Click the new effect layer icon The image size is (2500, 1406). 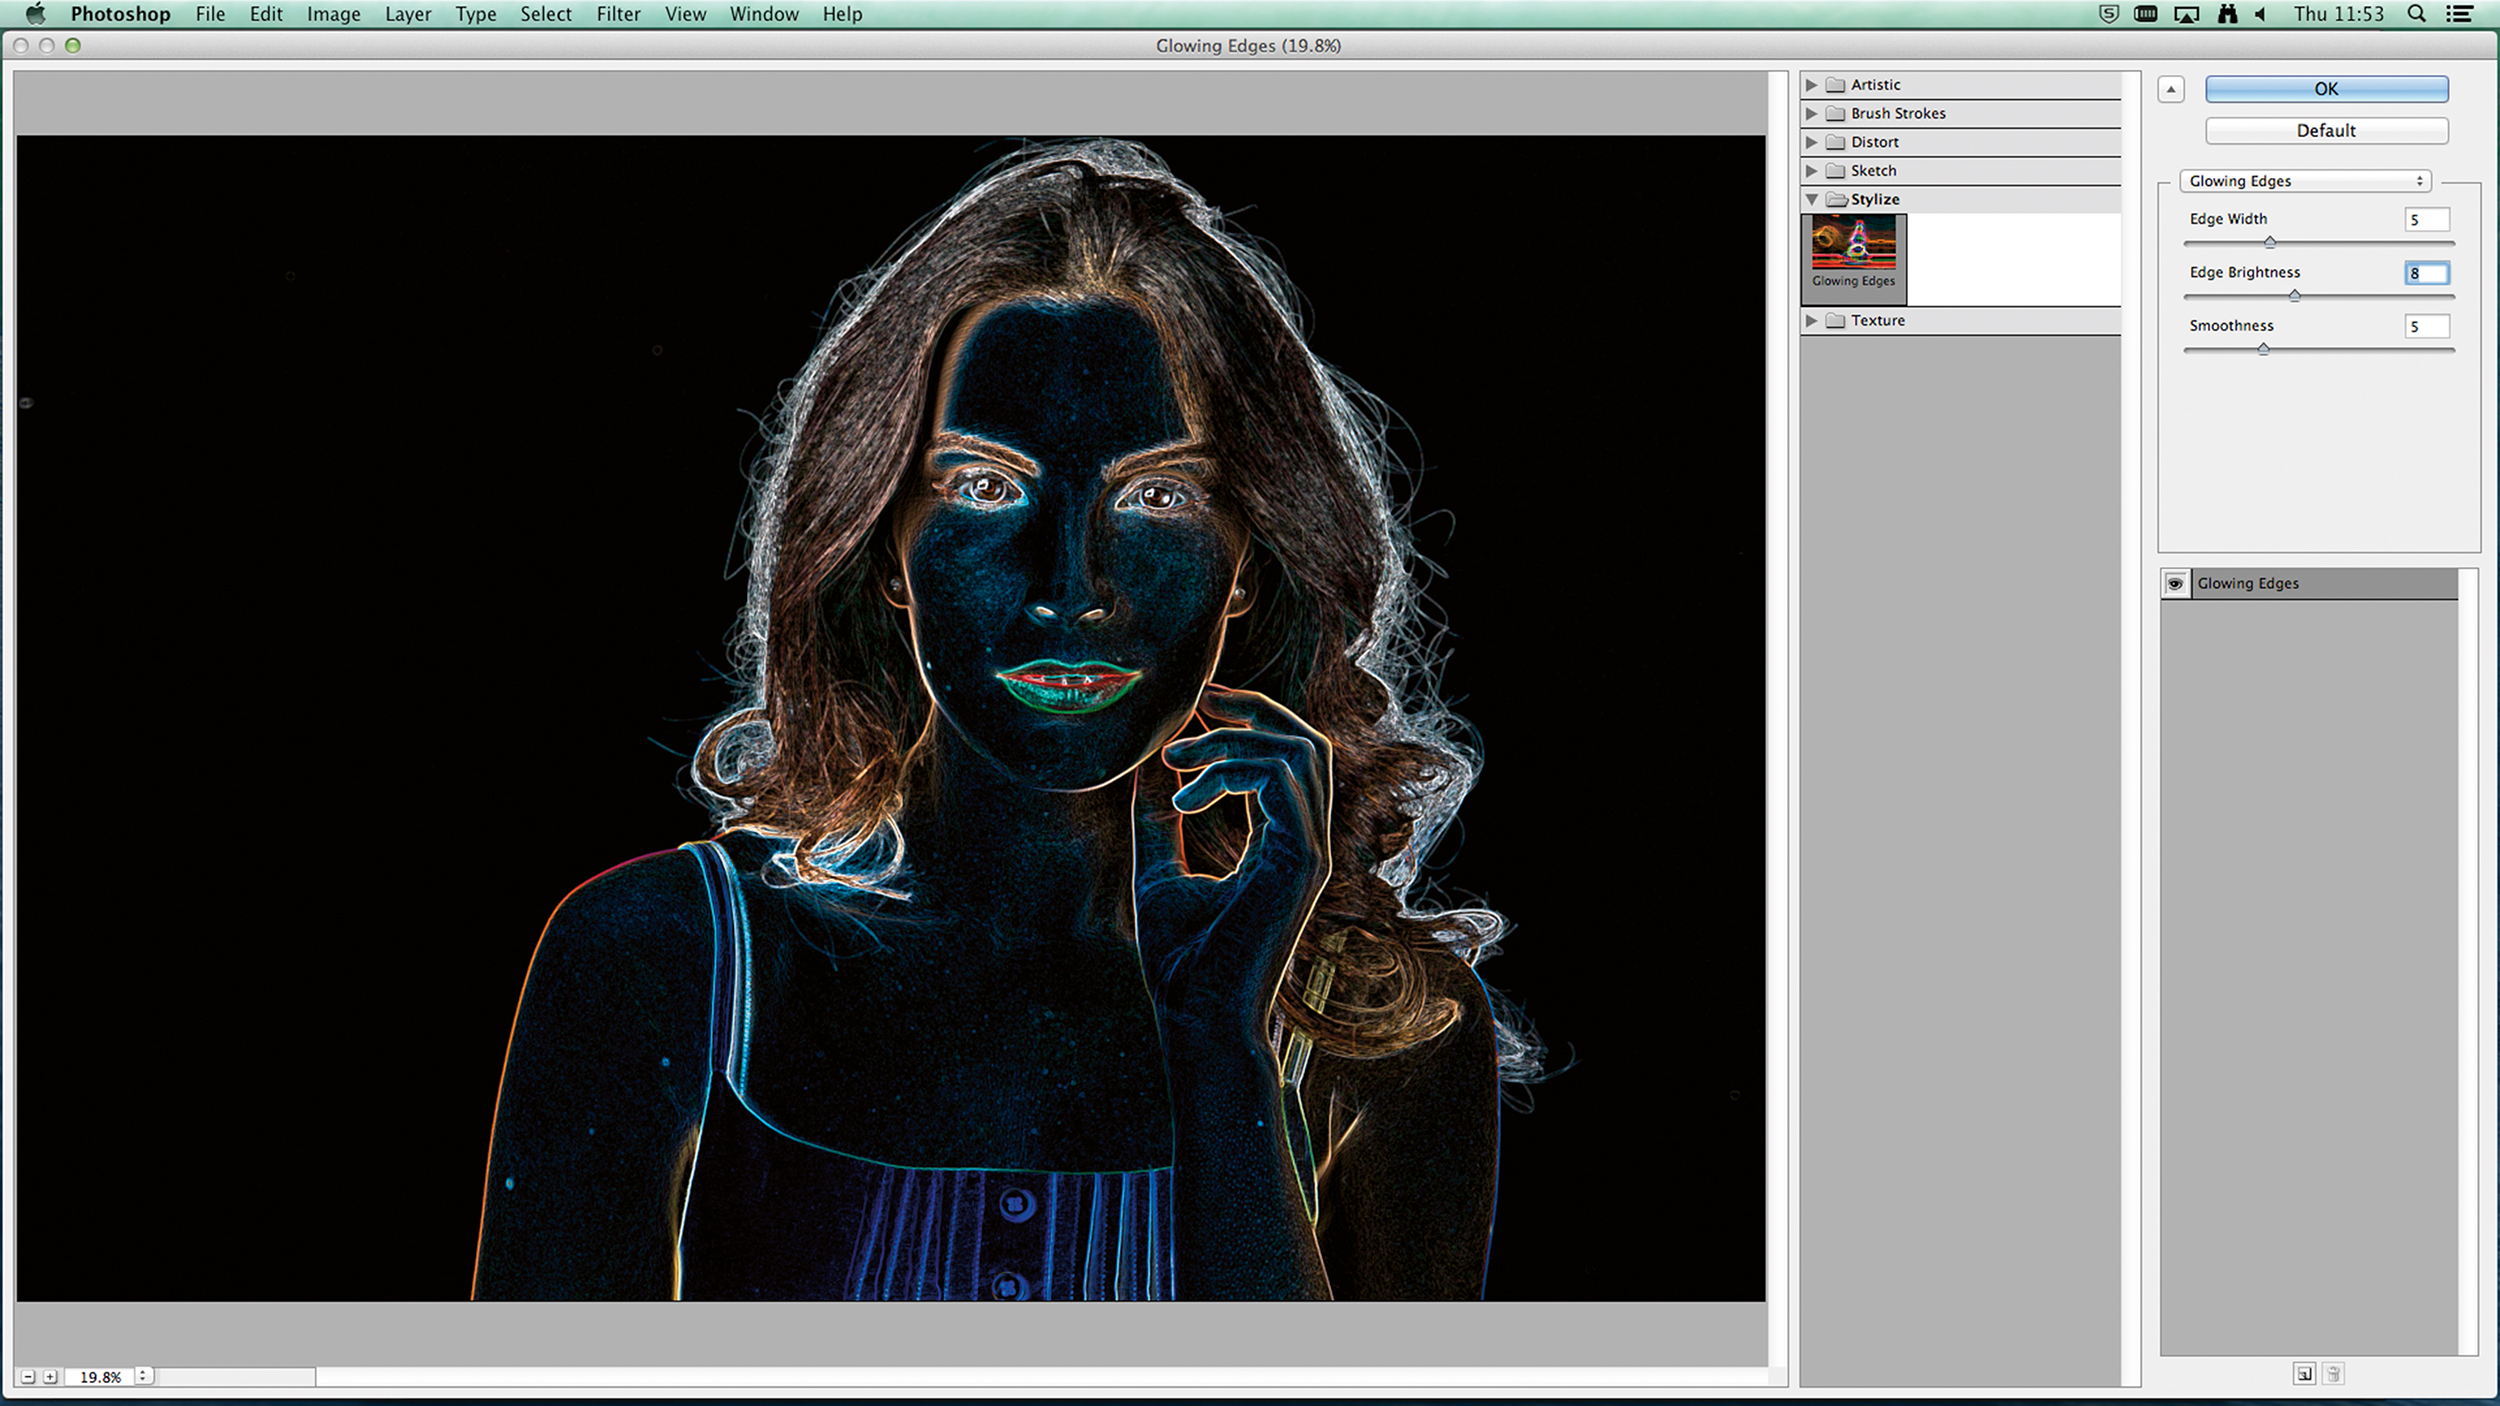(2304, 1373)
